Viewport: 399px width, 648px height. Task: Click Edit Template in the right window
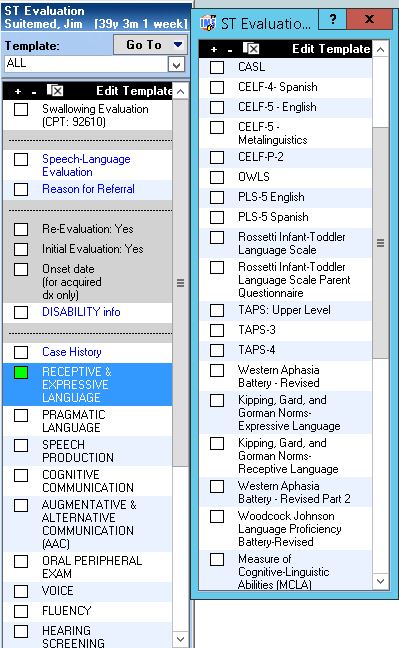click(x=331, y=49)
